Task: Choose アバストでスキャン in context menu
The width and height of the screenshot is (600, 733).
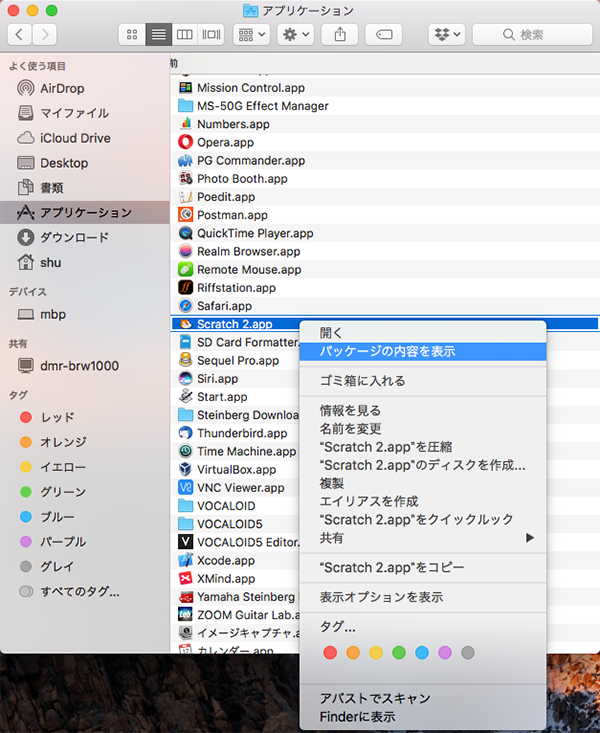Action: pos(423,698)
